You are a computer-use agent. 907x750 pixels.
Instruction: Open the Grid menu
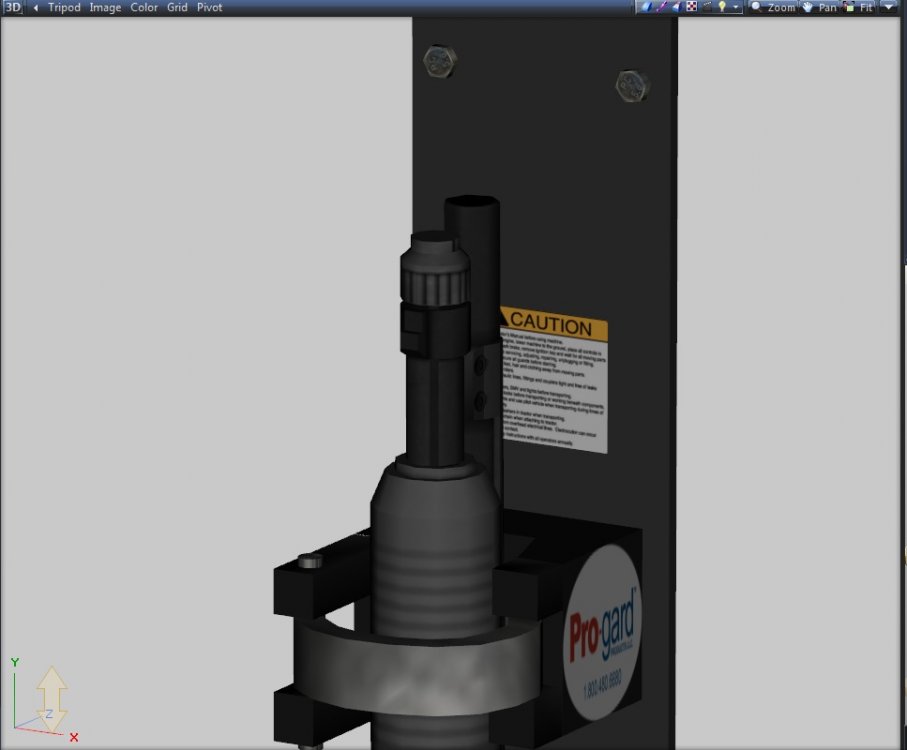(x=177, y=8)
